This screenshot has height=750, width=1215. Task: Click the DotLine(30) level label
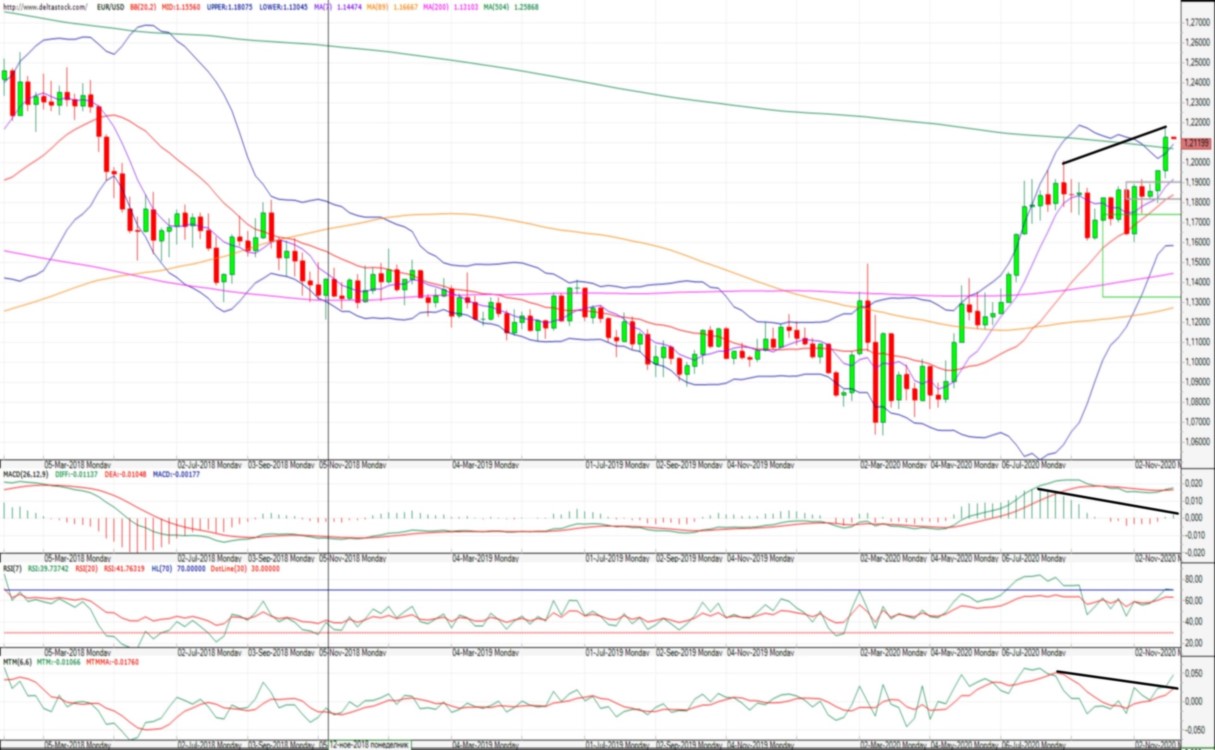tap(228, 568)
